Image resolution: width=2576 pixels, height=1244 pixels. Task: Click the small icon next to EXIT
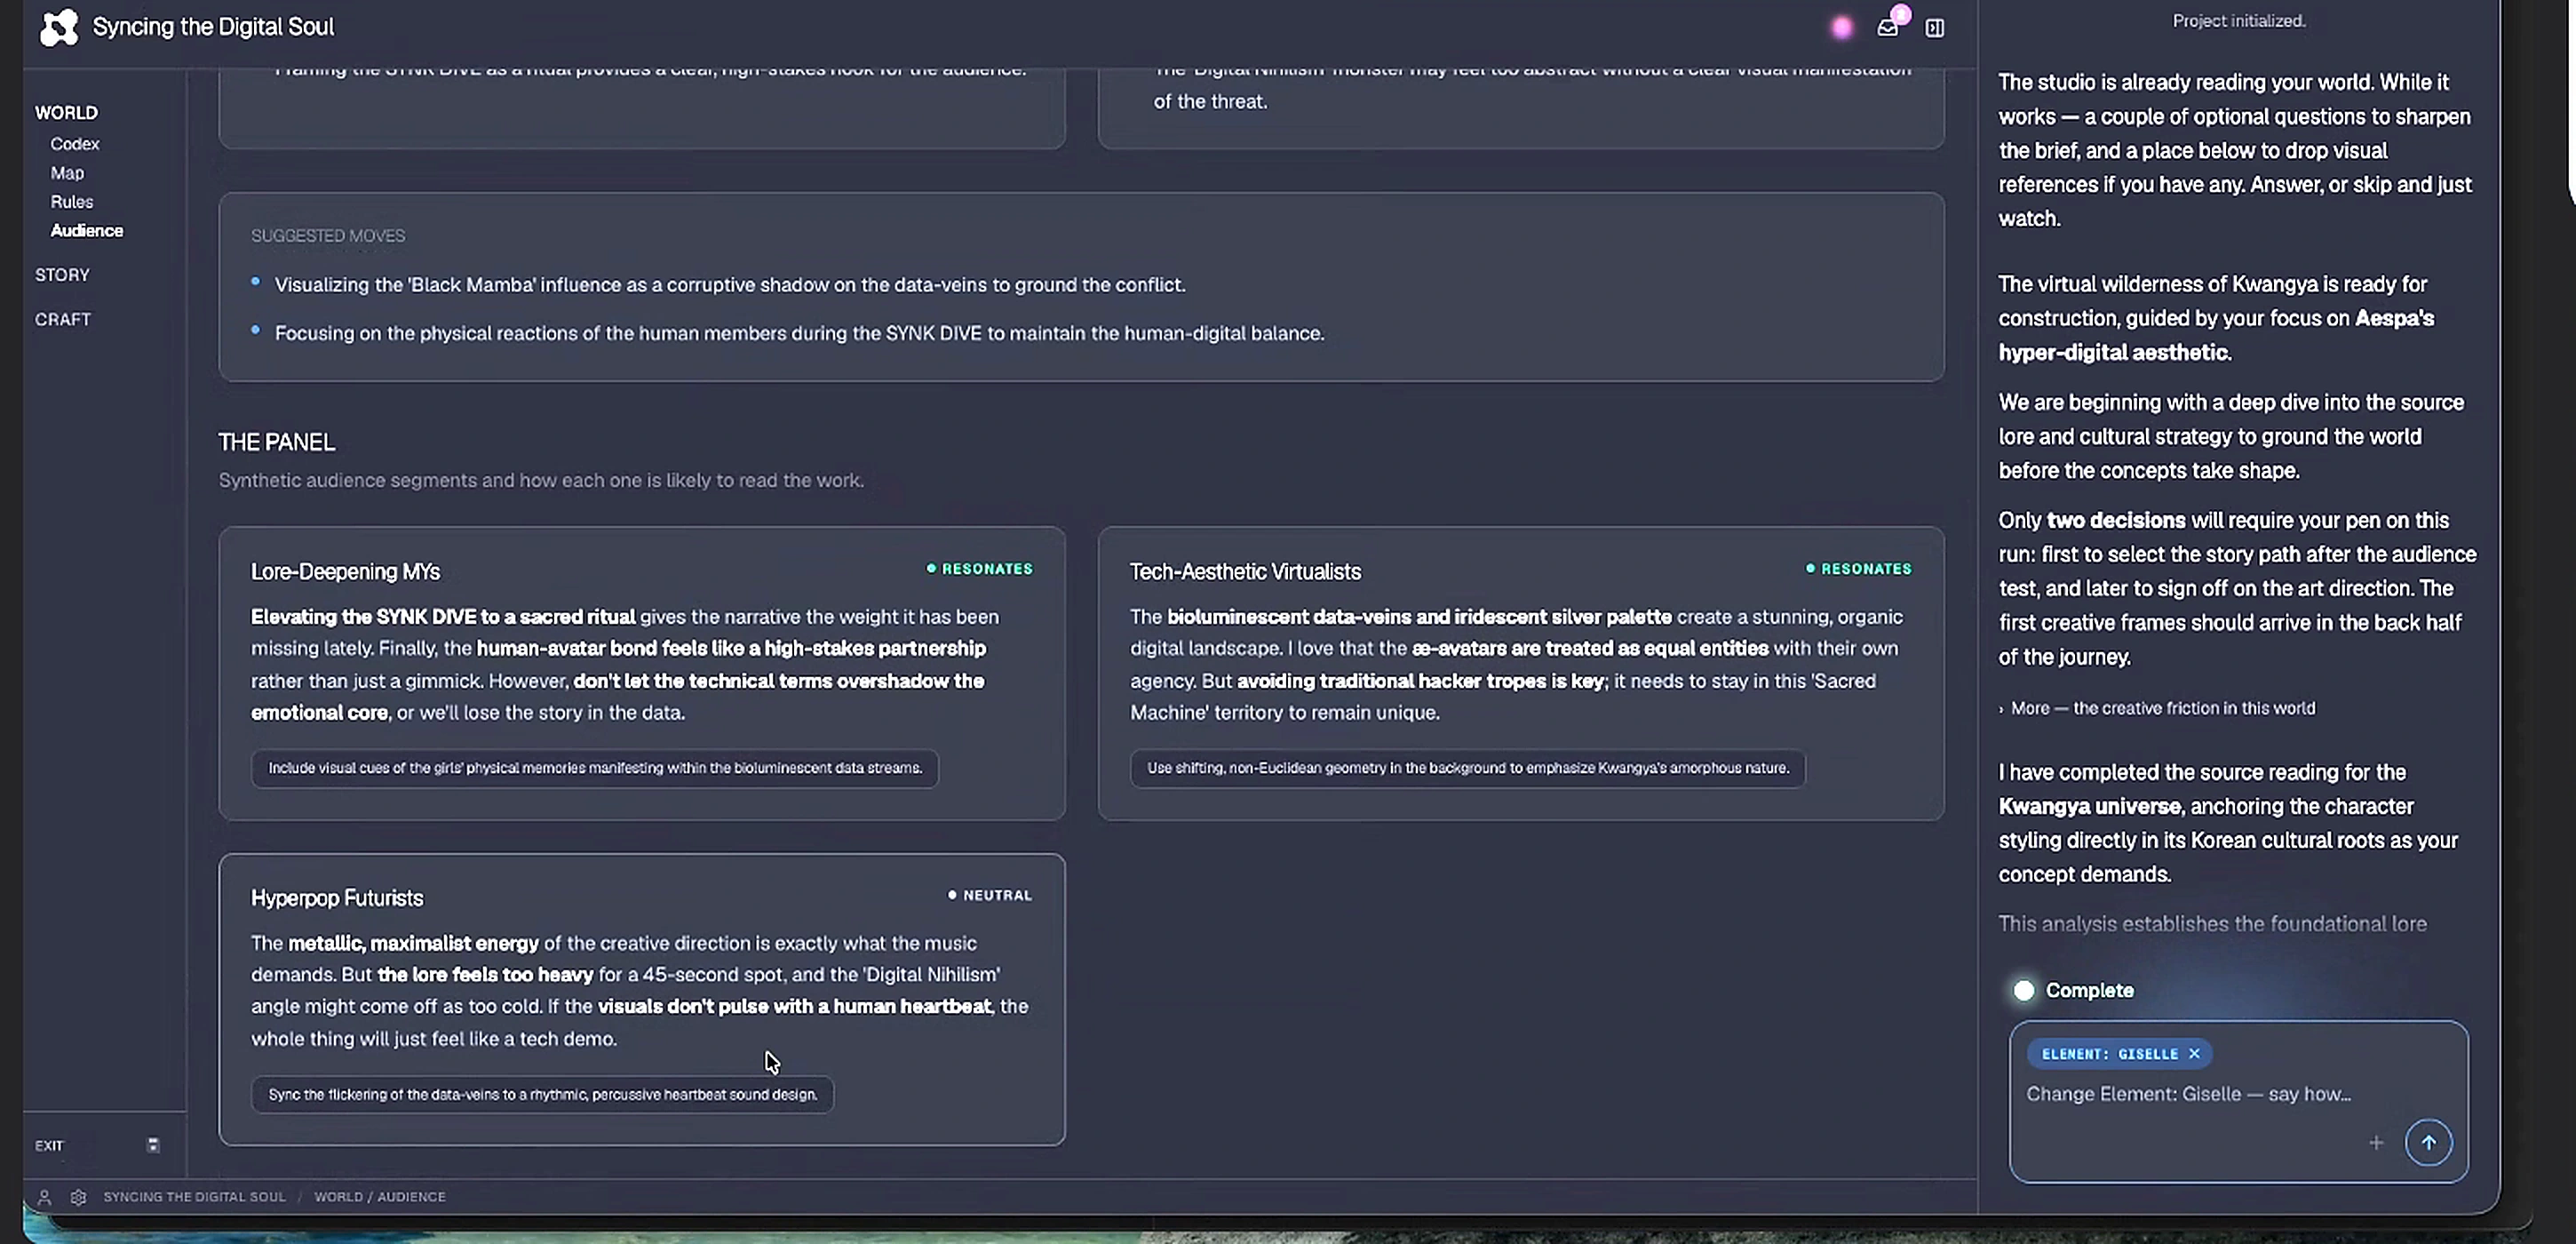153,1145
